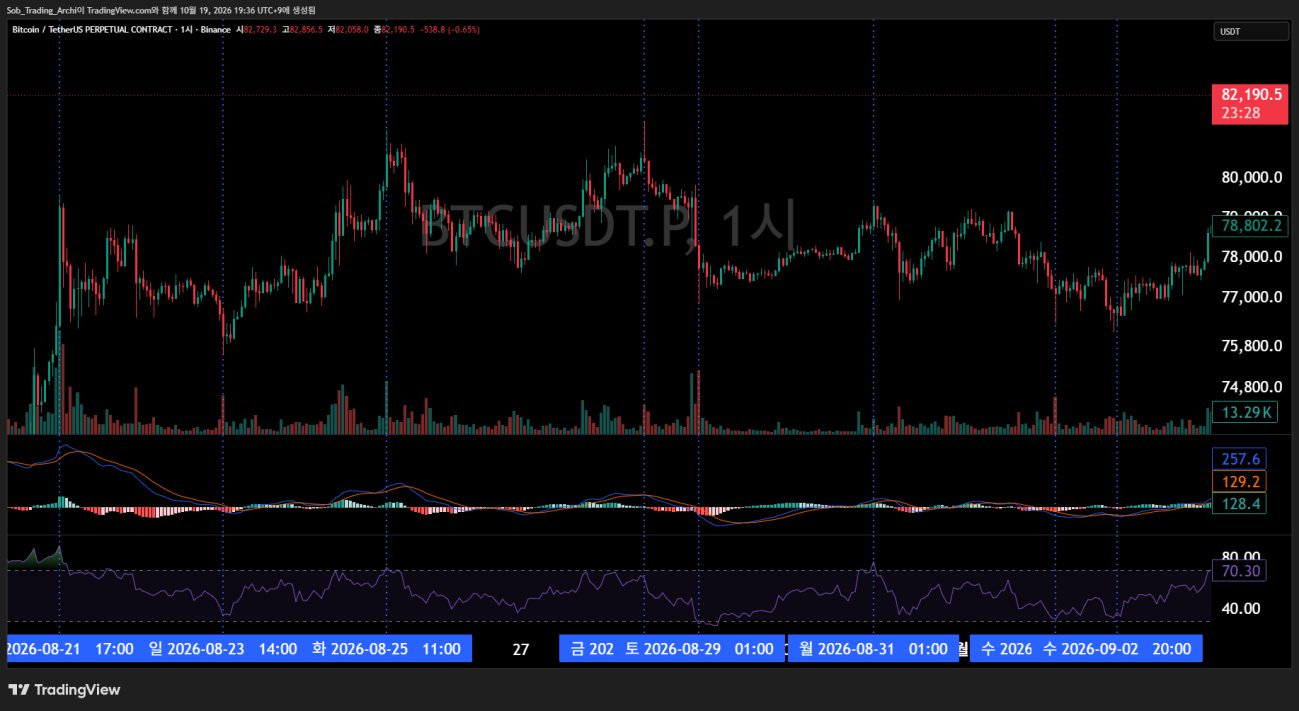This screenshot has height=711, width=1299.
Task: Click the 27 date tick on the time axis
Action: pos(520,649)
